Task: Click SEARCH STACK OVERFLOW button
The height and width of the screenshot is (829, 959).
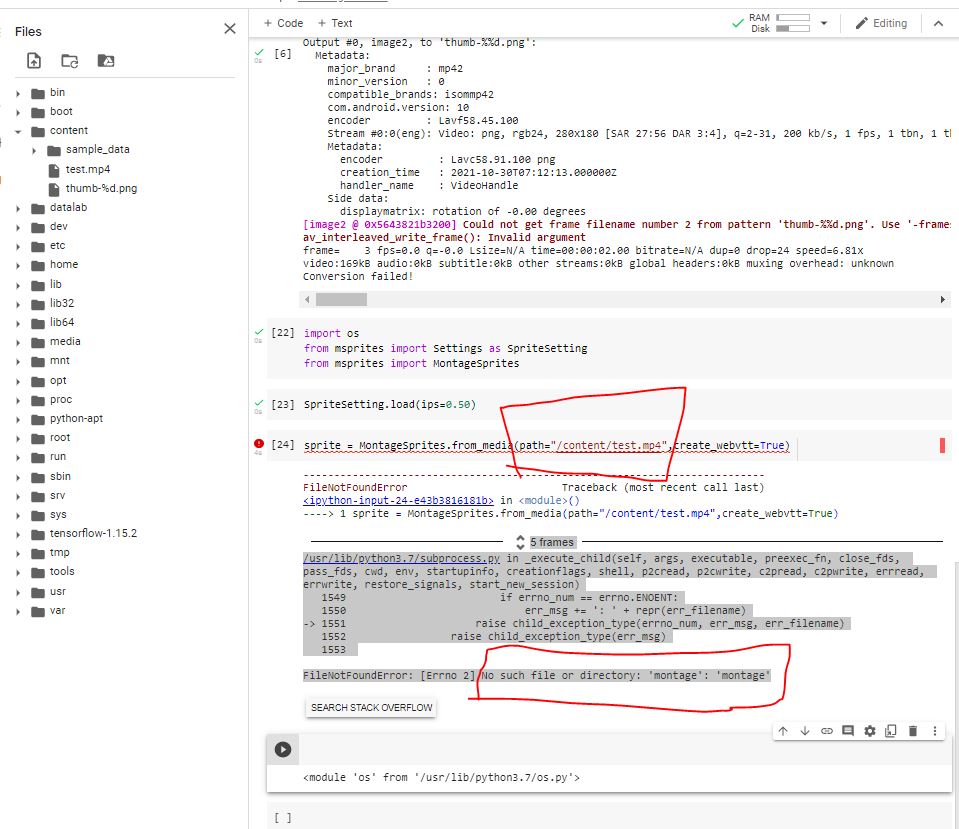Action: coord(371,707)
